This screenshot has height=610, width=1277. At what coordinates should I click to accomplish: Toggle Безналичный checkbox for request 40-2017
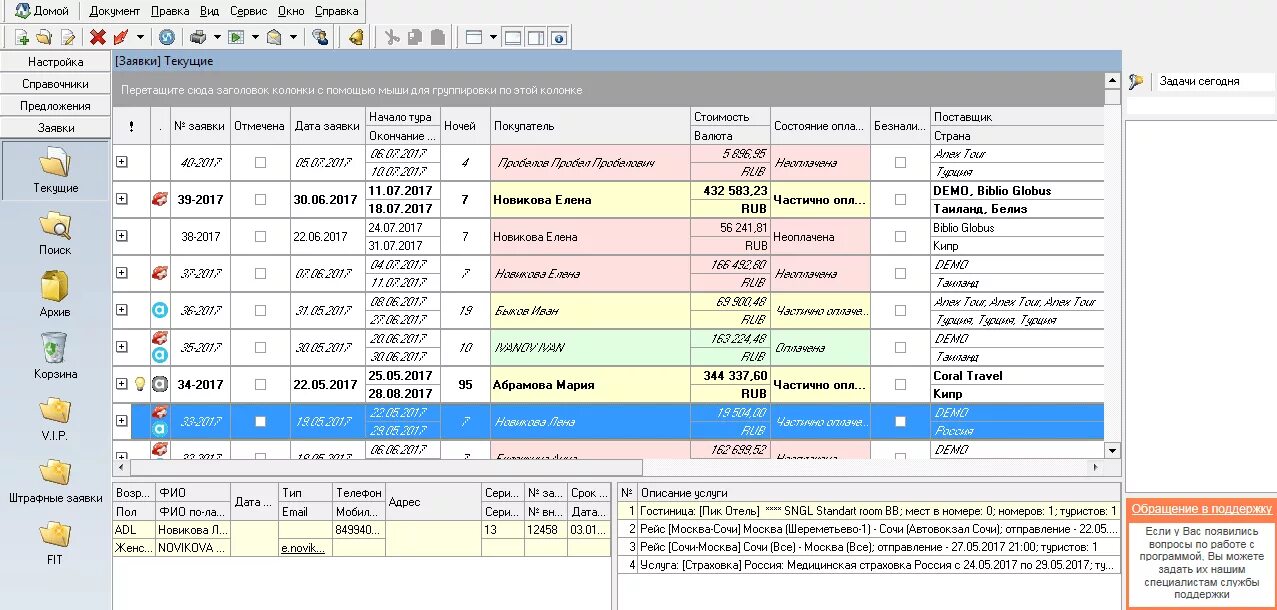tap(900, 162)
